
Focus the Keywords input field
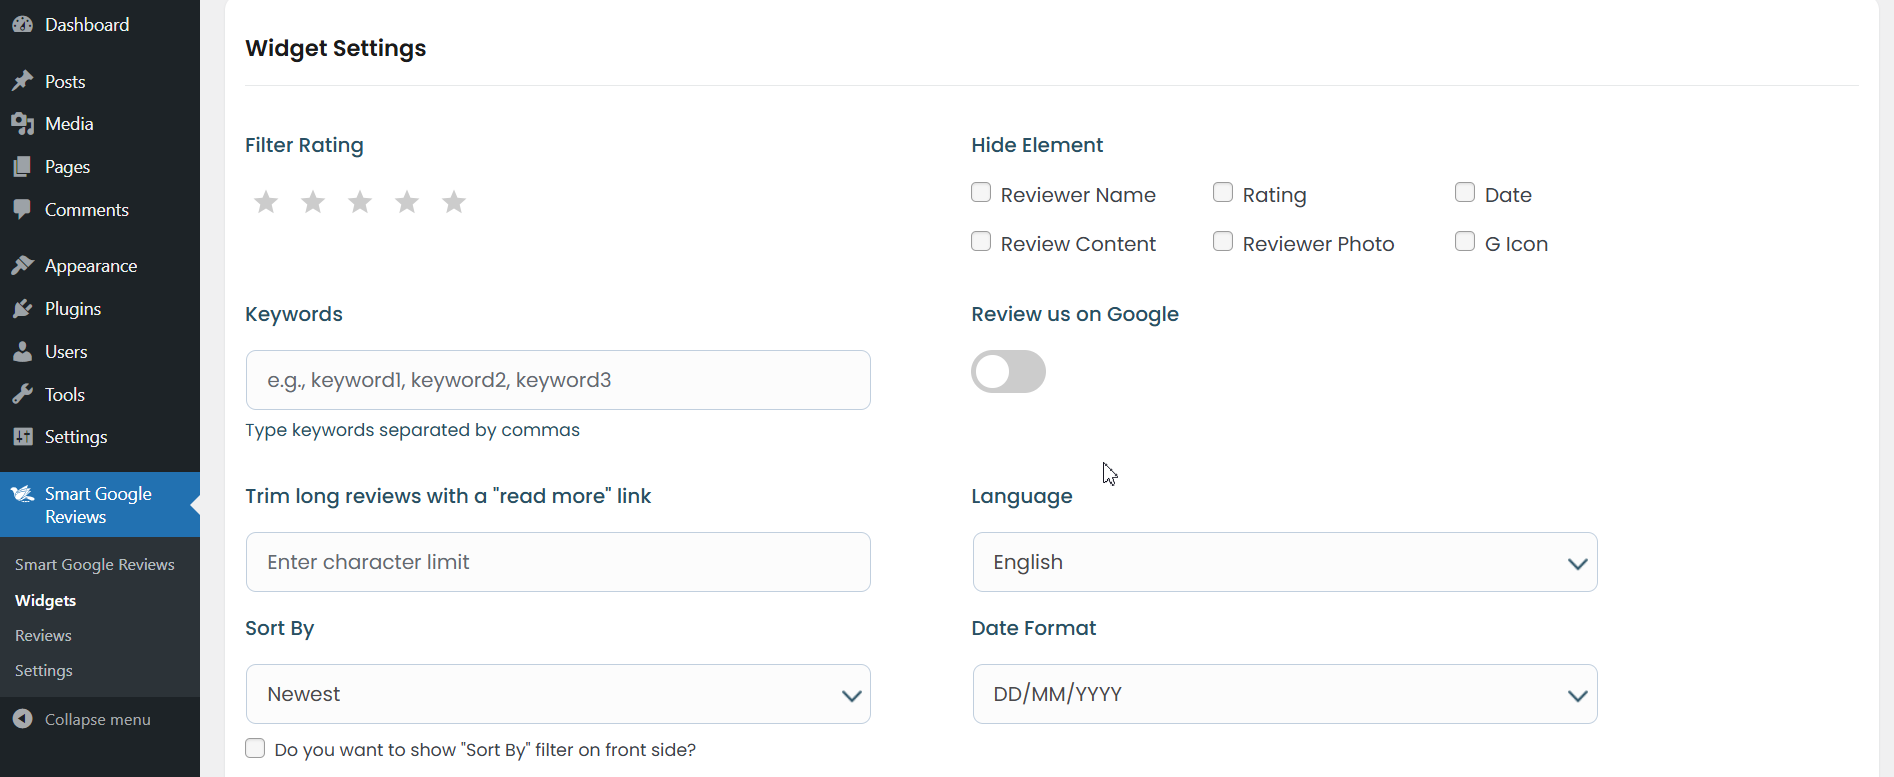click(558, 380)
